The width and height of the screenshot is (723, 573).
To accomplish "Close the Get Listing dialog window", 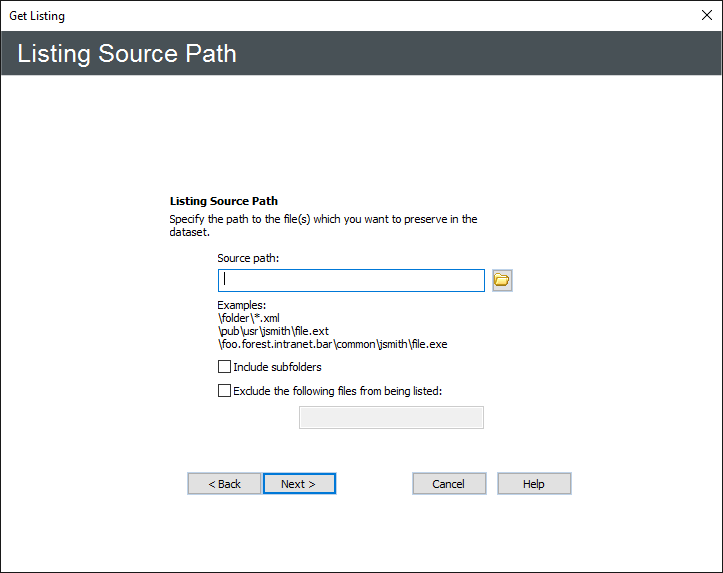I will point(707,15).
